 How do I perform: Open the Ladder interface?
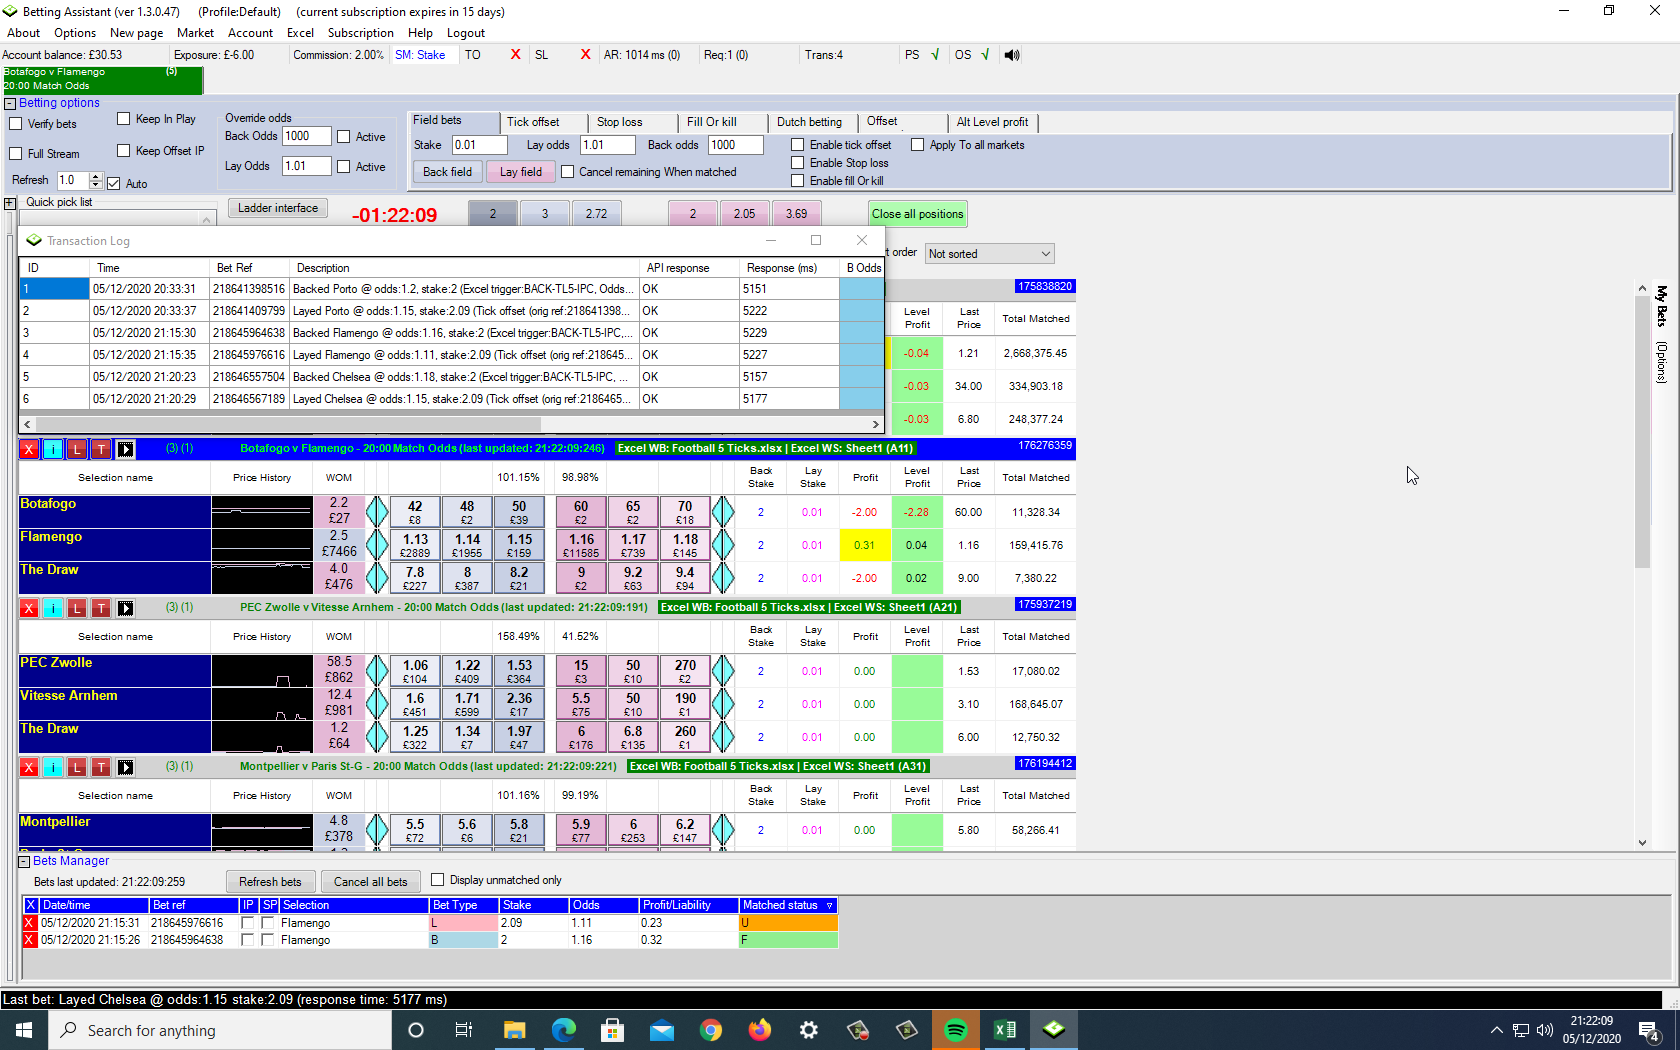[278, 208]
